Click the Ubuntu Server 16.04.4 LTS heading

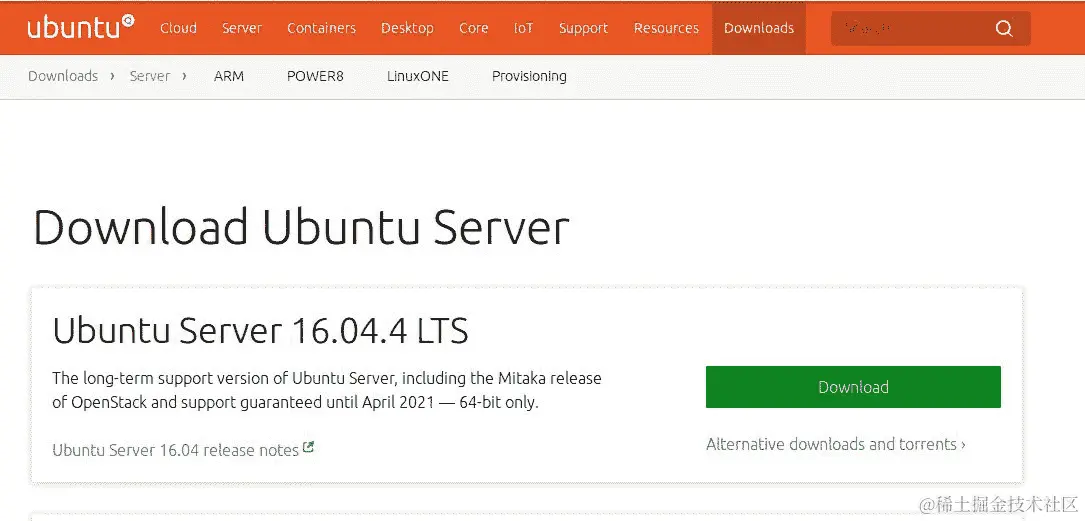[x=260, y=331]
